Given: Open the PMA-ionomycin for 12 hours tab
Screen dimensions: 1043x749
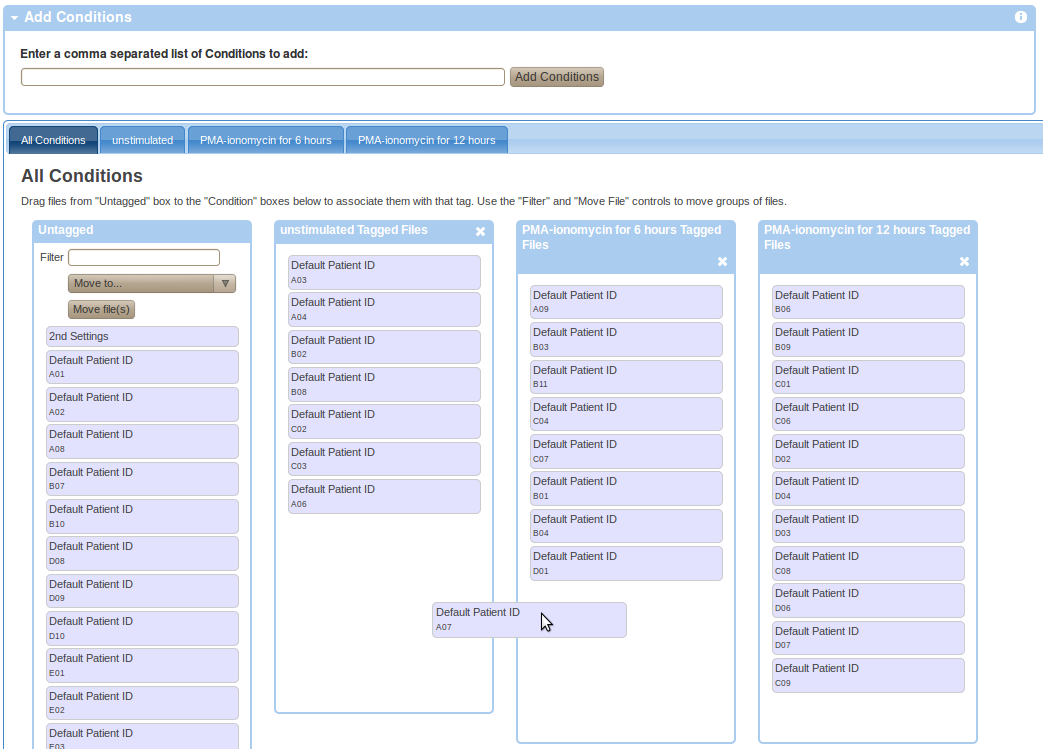Looking at the screenshot, I should [426, 140].
